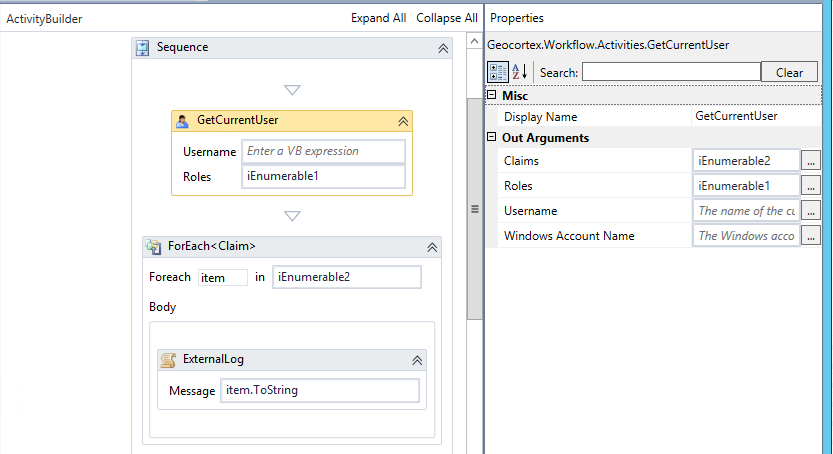Select the GetCurrentUser header title
833x454 pixels.
tap(237, 120)
